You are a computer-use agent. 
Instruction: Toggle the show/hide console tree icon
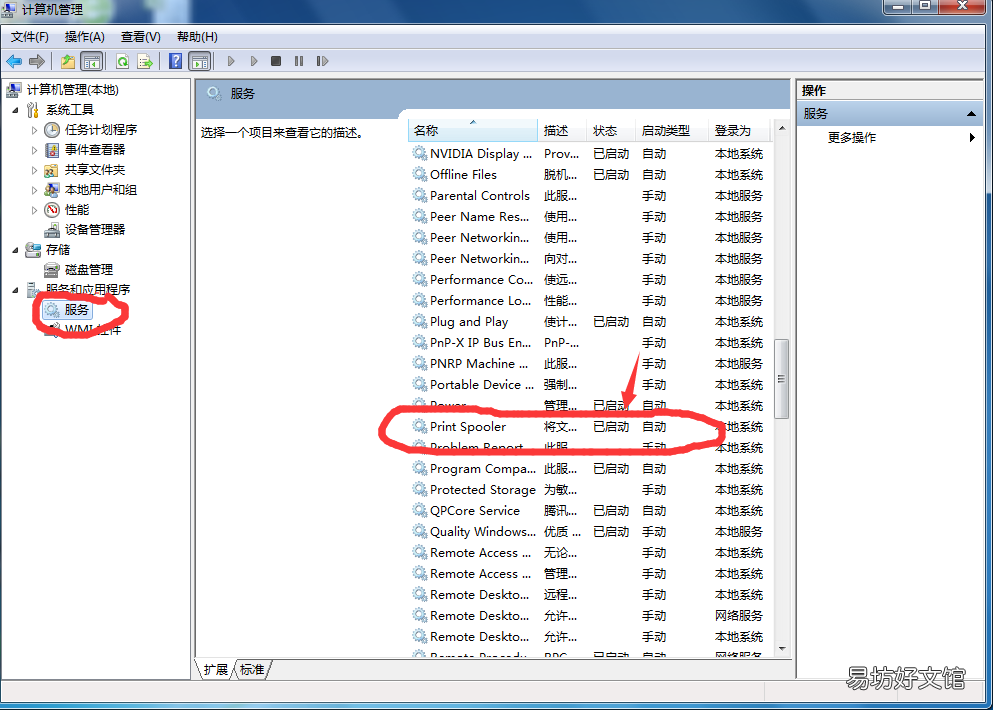click(92, 61)
